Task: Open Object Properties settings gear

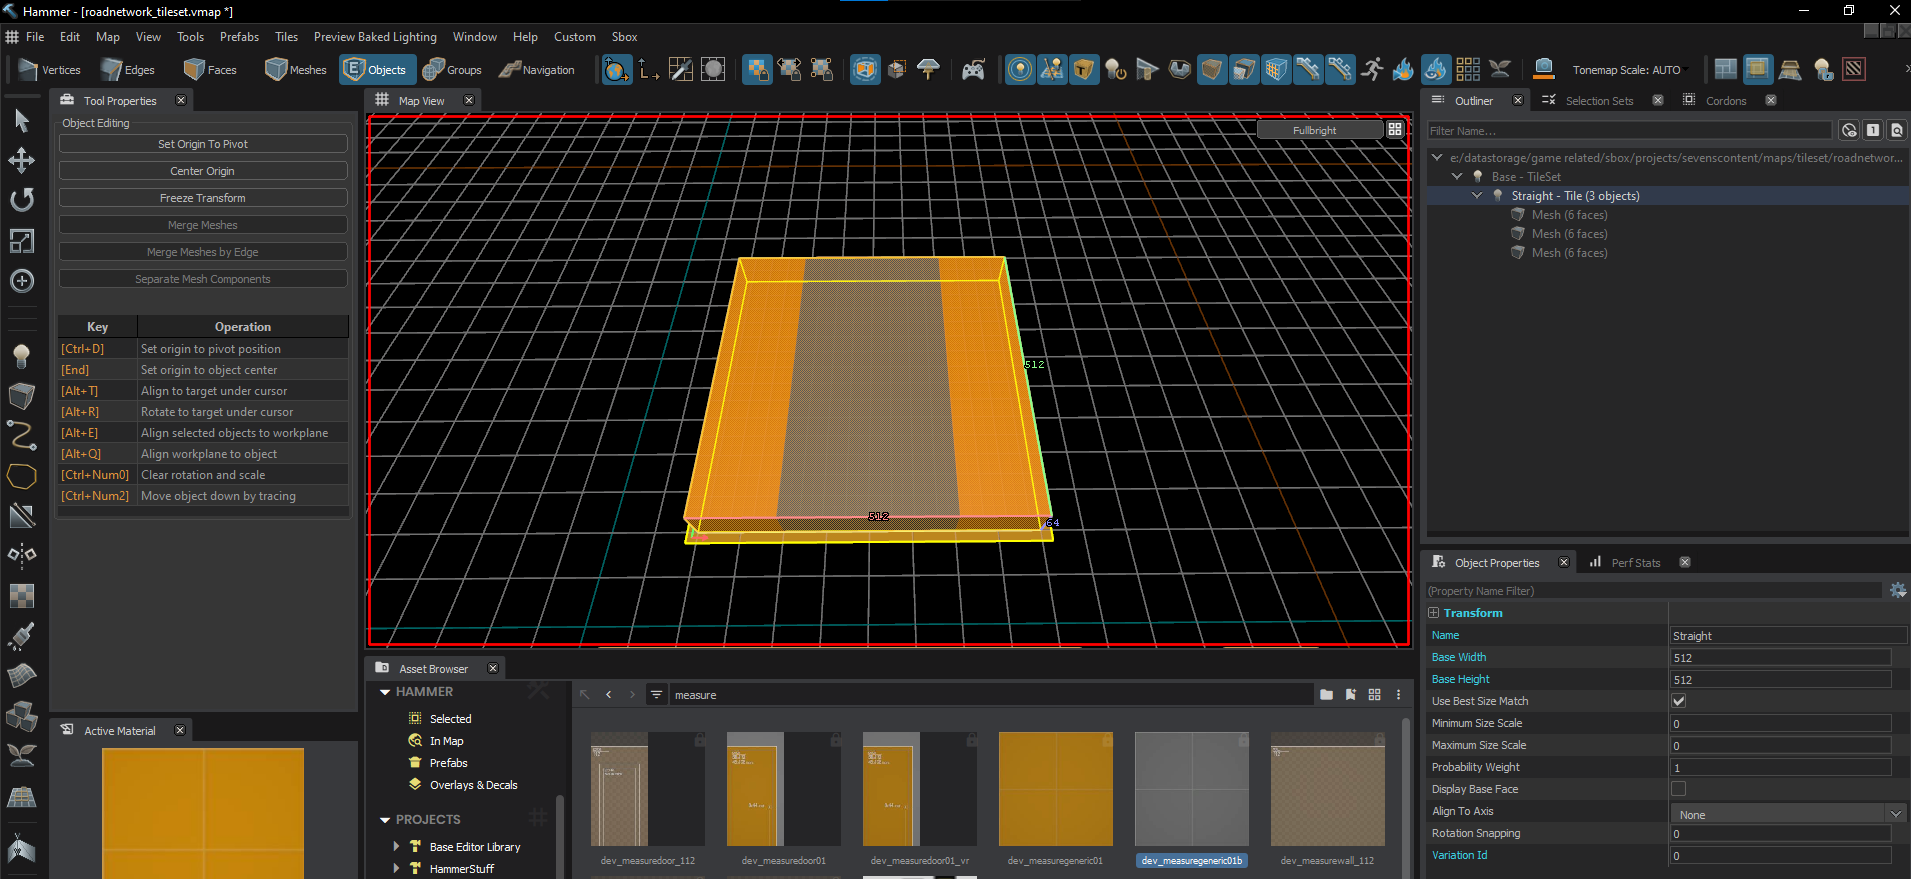Action: click(1897, 591)
